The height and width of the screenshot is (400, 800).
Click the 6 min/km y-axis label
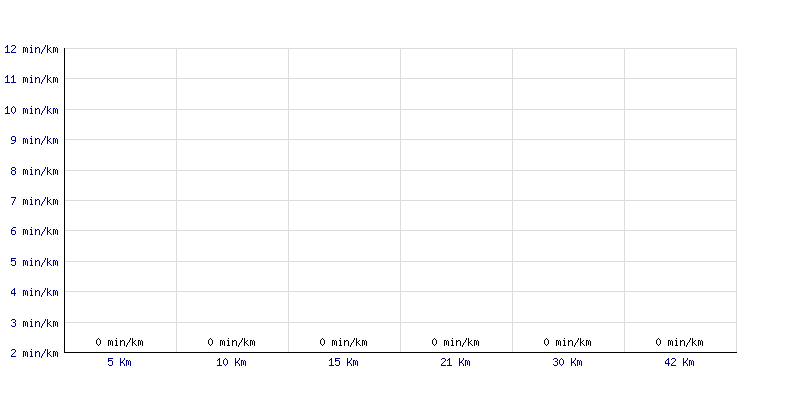point(34,232)
